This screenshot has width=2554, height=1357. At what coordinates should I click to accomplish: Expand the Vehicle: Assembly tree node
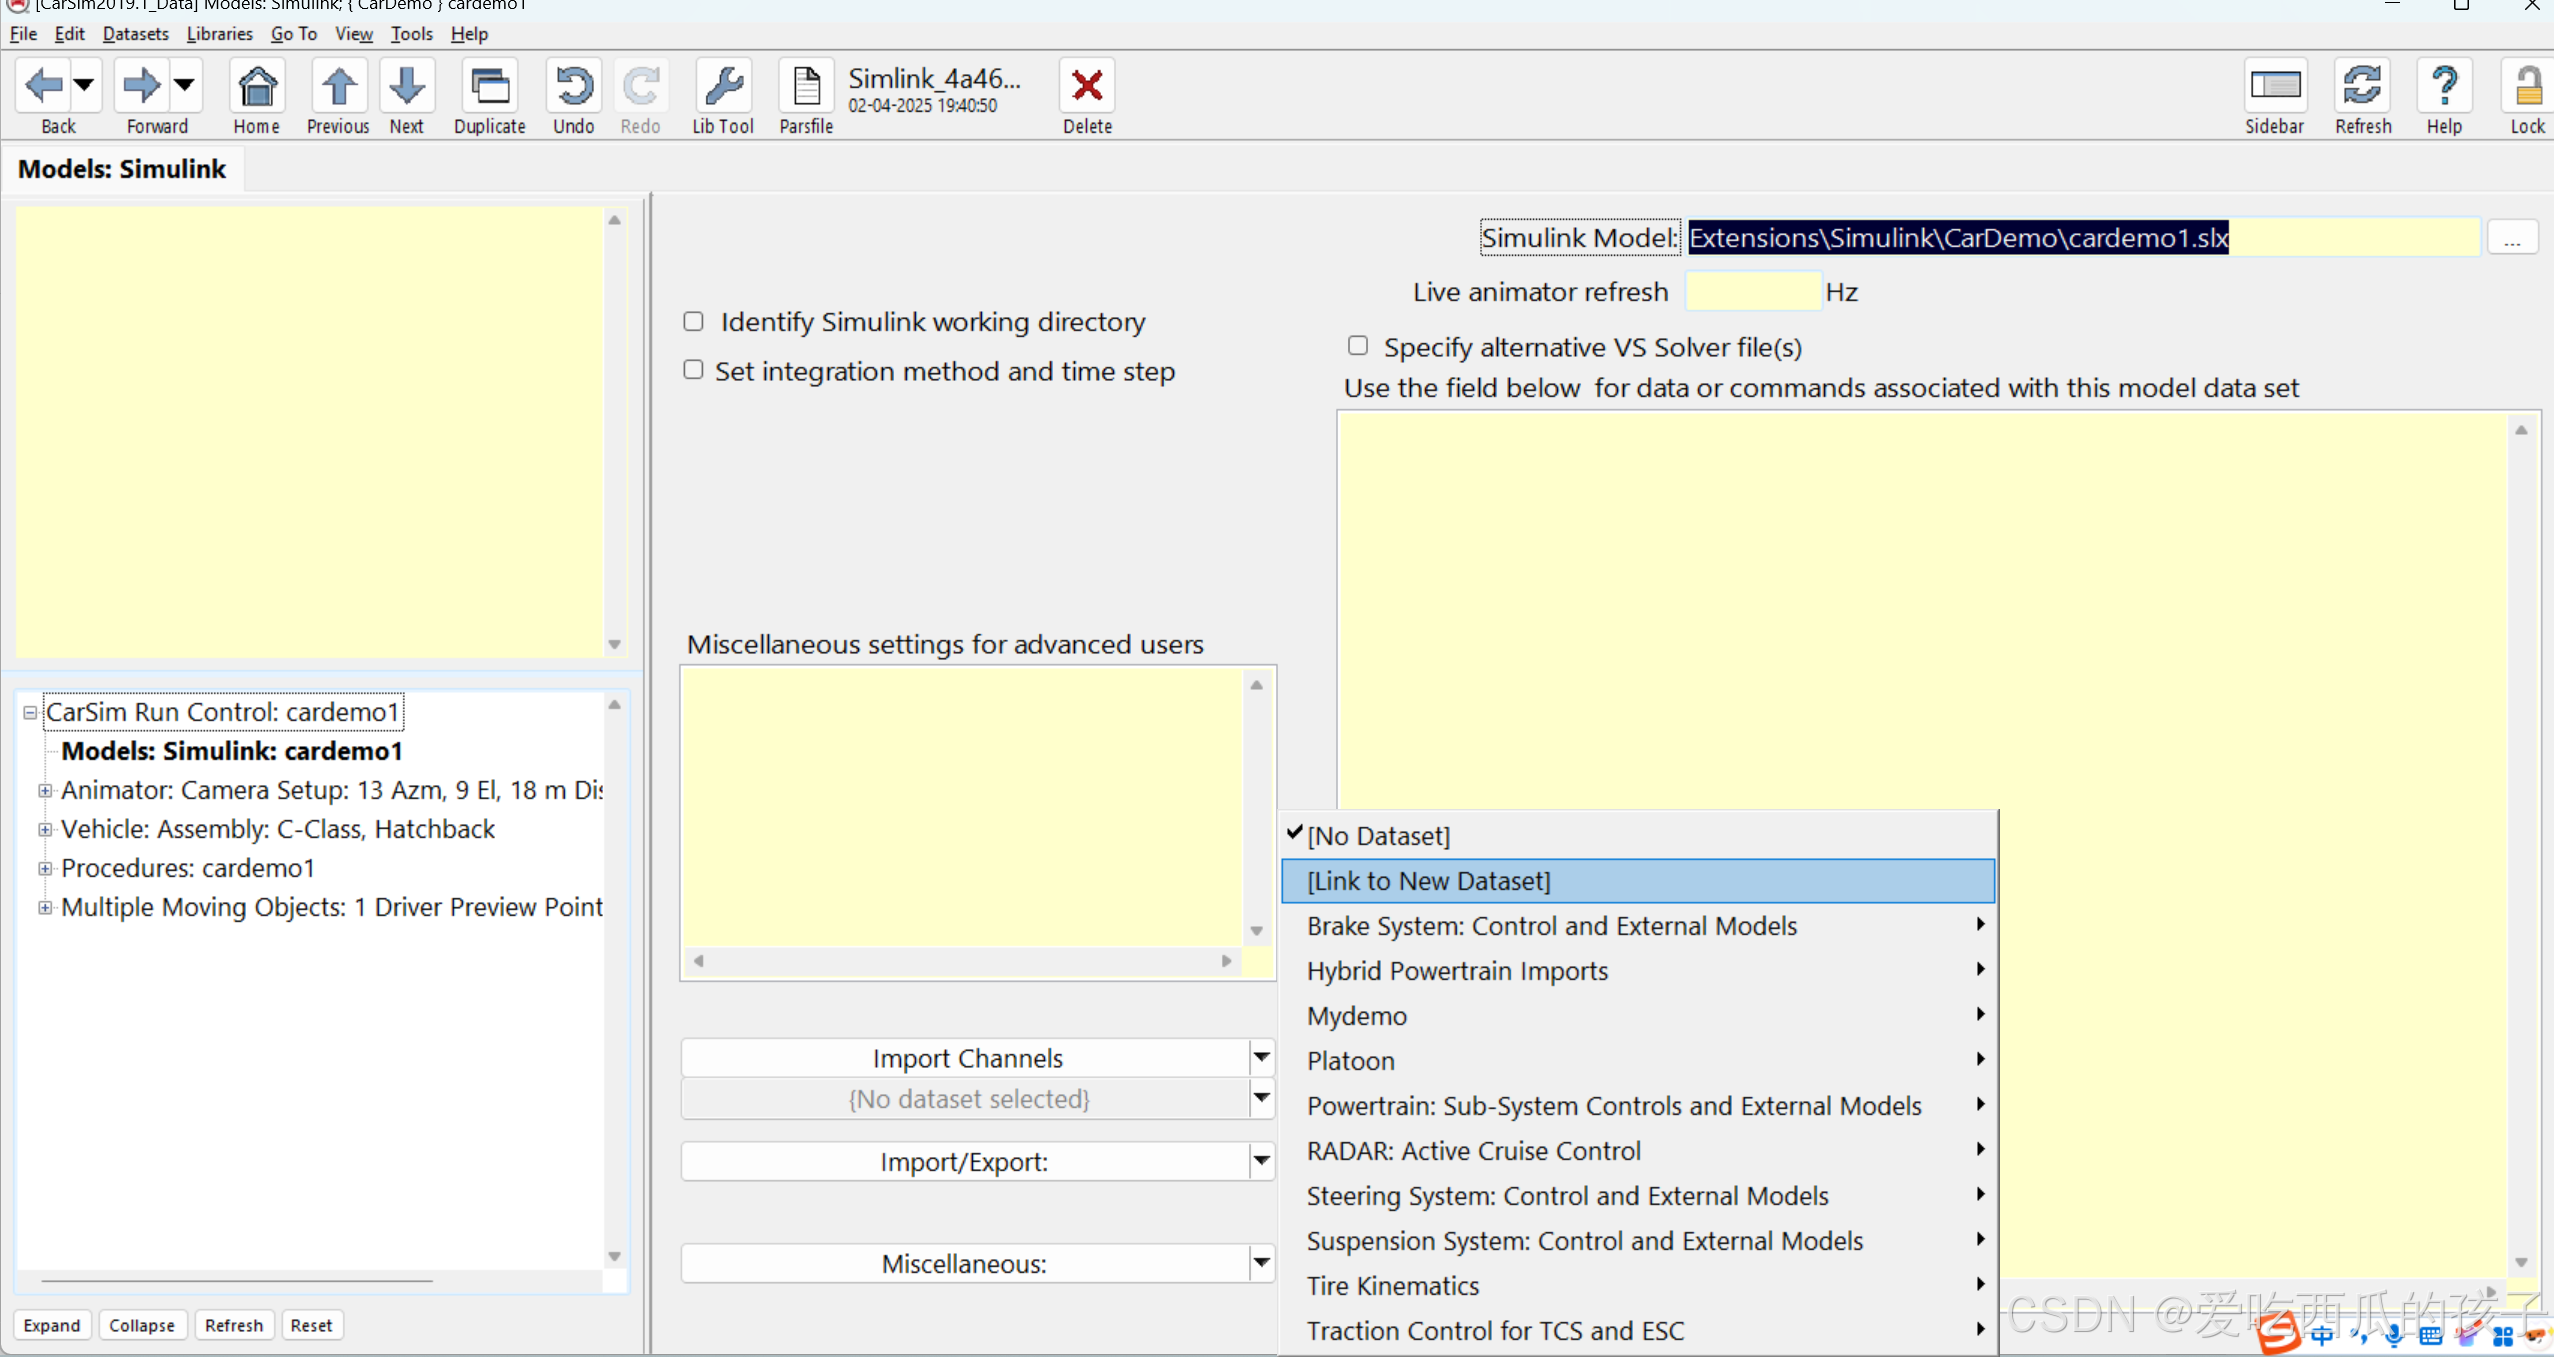(45, 829)
